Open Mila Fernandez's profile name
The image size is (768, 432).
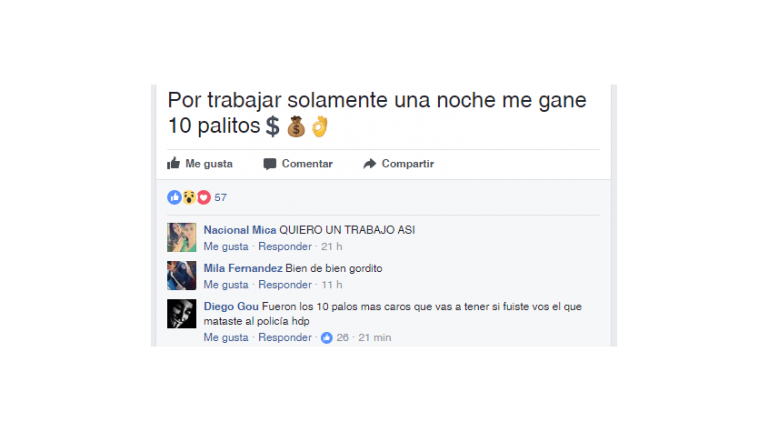coord(243,268)
